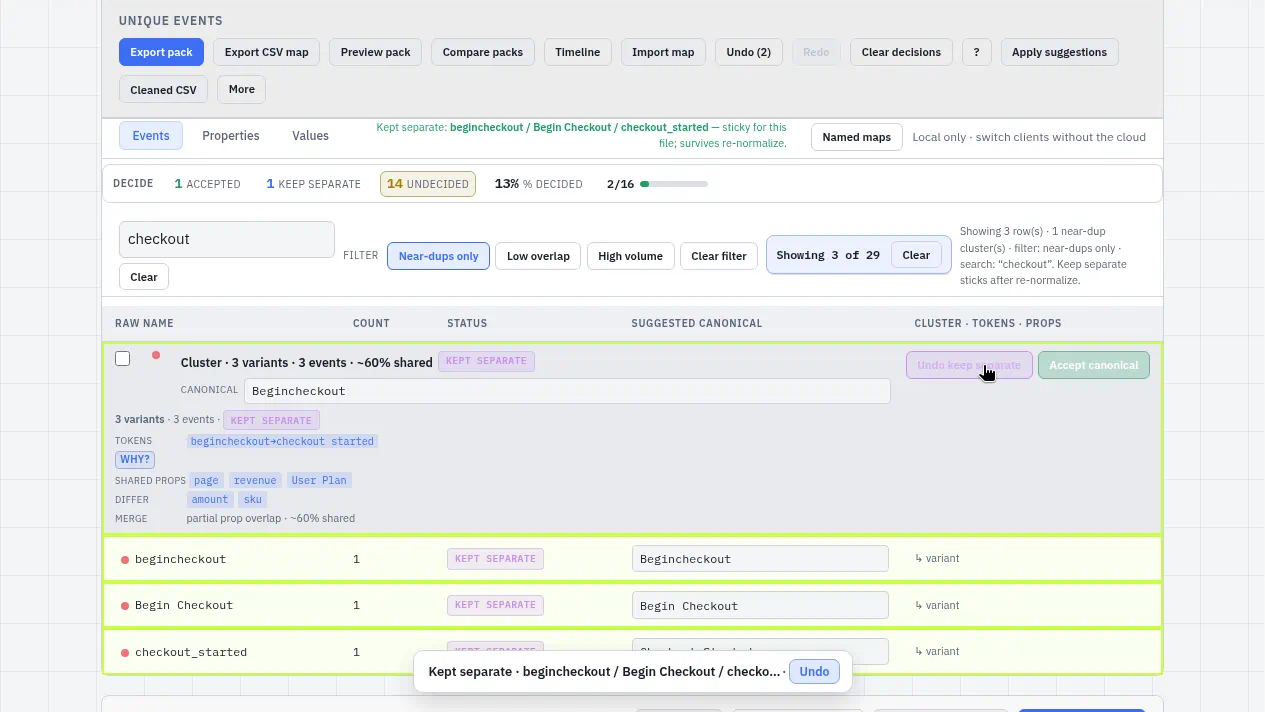Toggle Near-dups only filter
This screenshot has width=1265, height=712.
click(438, 256)
